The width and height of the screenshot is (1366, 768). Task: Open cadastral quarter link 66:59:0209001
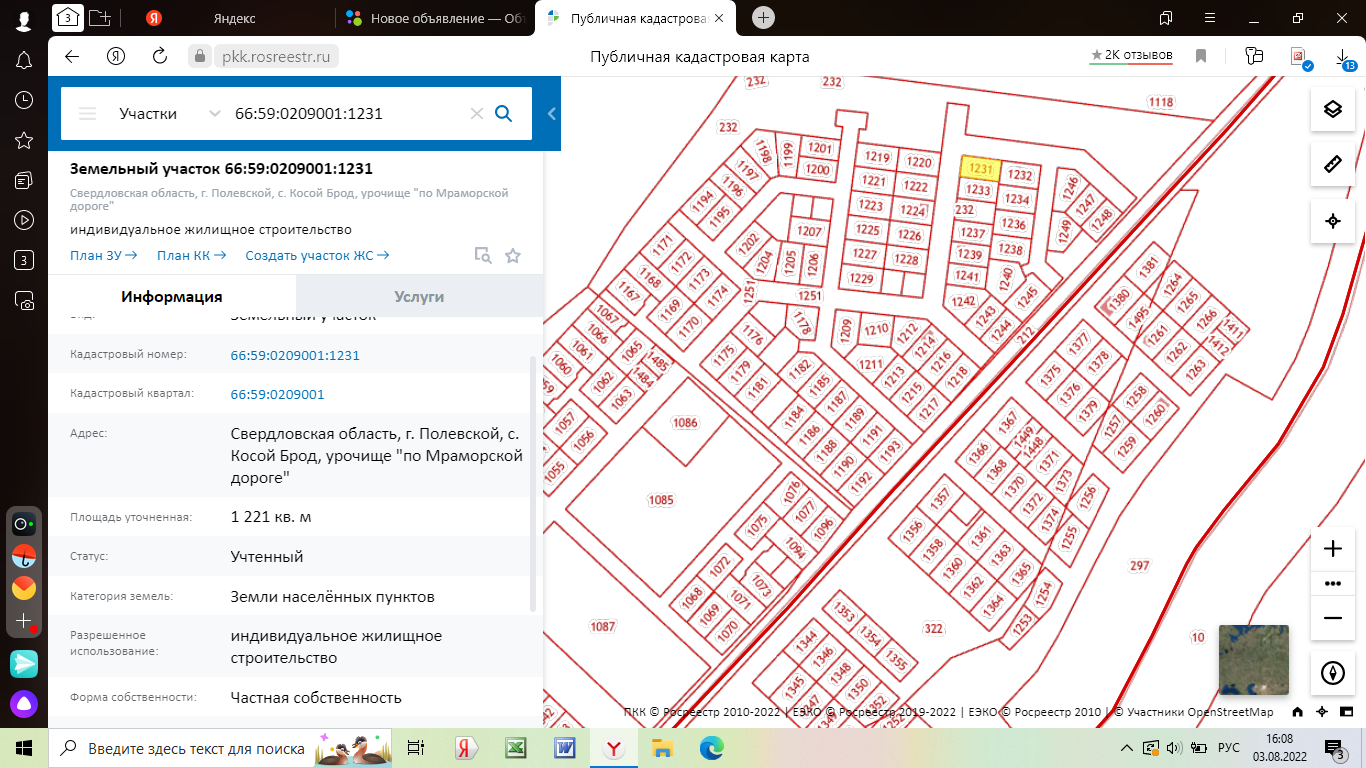click(277, 395)
